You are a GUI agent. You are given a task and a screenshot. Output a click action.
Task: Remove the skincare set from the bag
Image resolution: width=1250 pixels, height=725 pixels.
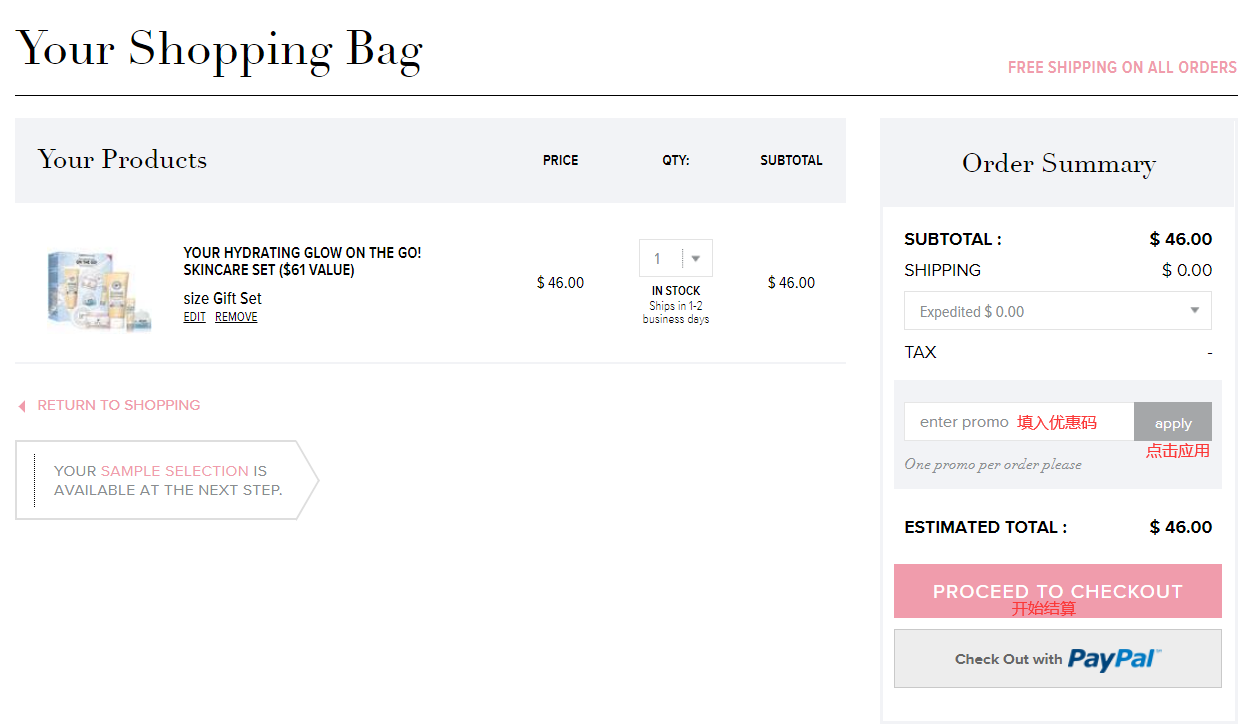pyautogui.click(x=236, y=317)
